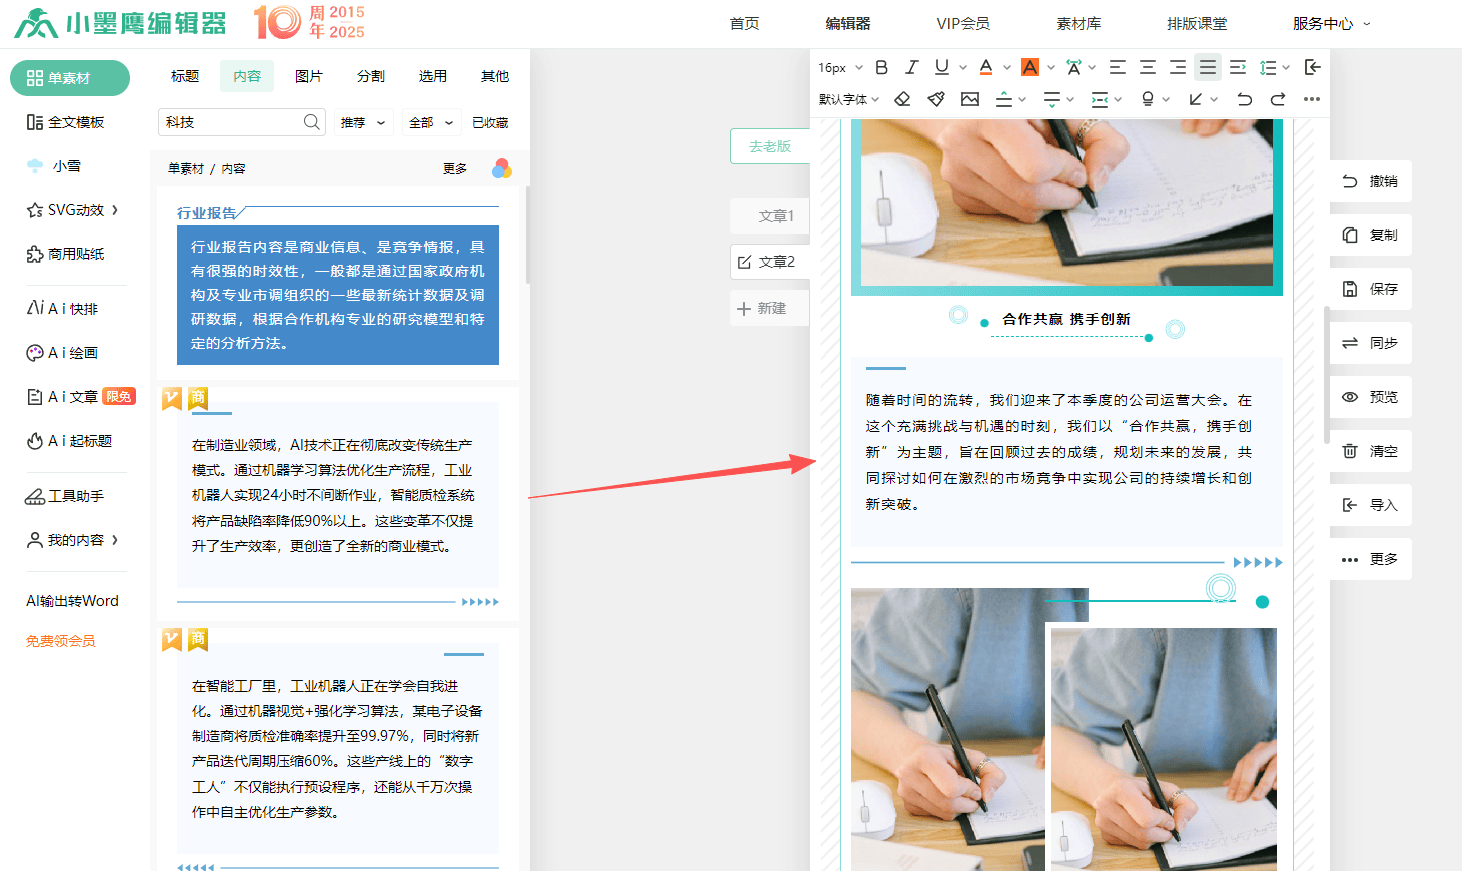1462x871 pixels.
Task: Click the 免费领会员 link
Action: (x=61, y=641)
